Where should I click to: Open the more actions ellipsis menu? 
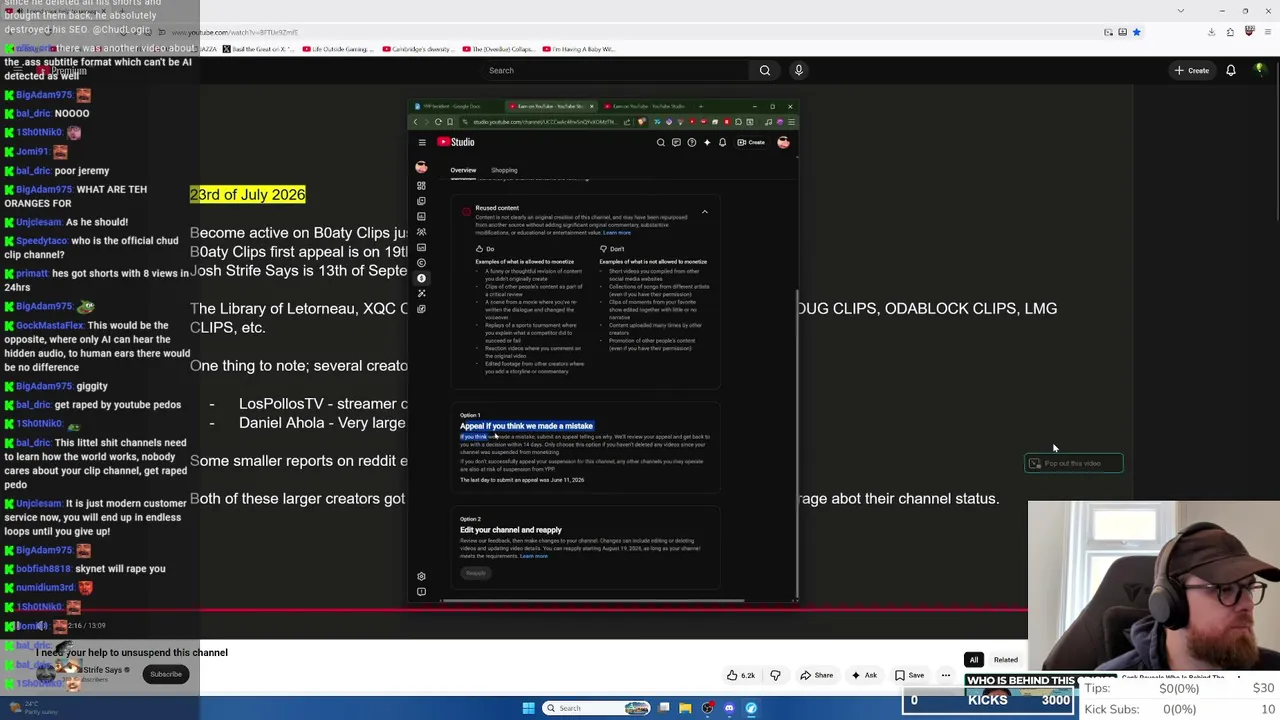[x=945, y=675]
